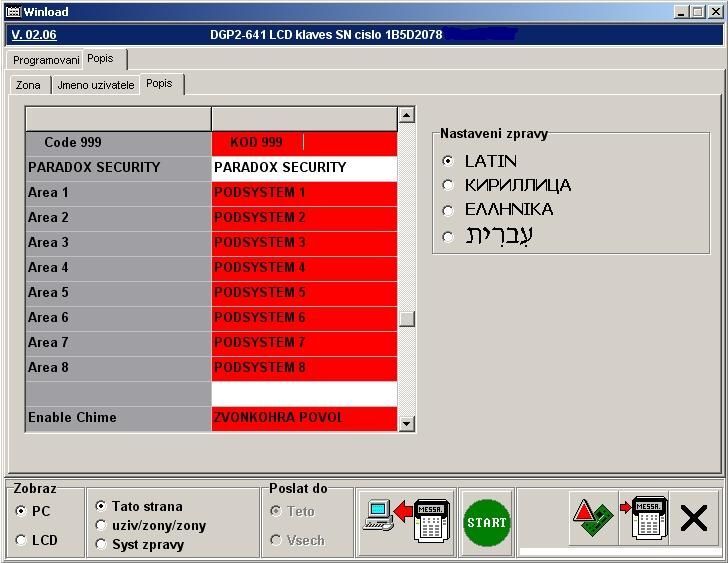Click the Winload title bar app icon
The image size is (728, 563).
point(13,11)
